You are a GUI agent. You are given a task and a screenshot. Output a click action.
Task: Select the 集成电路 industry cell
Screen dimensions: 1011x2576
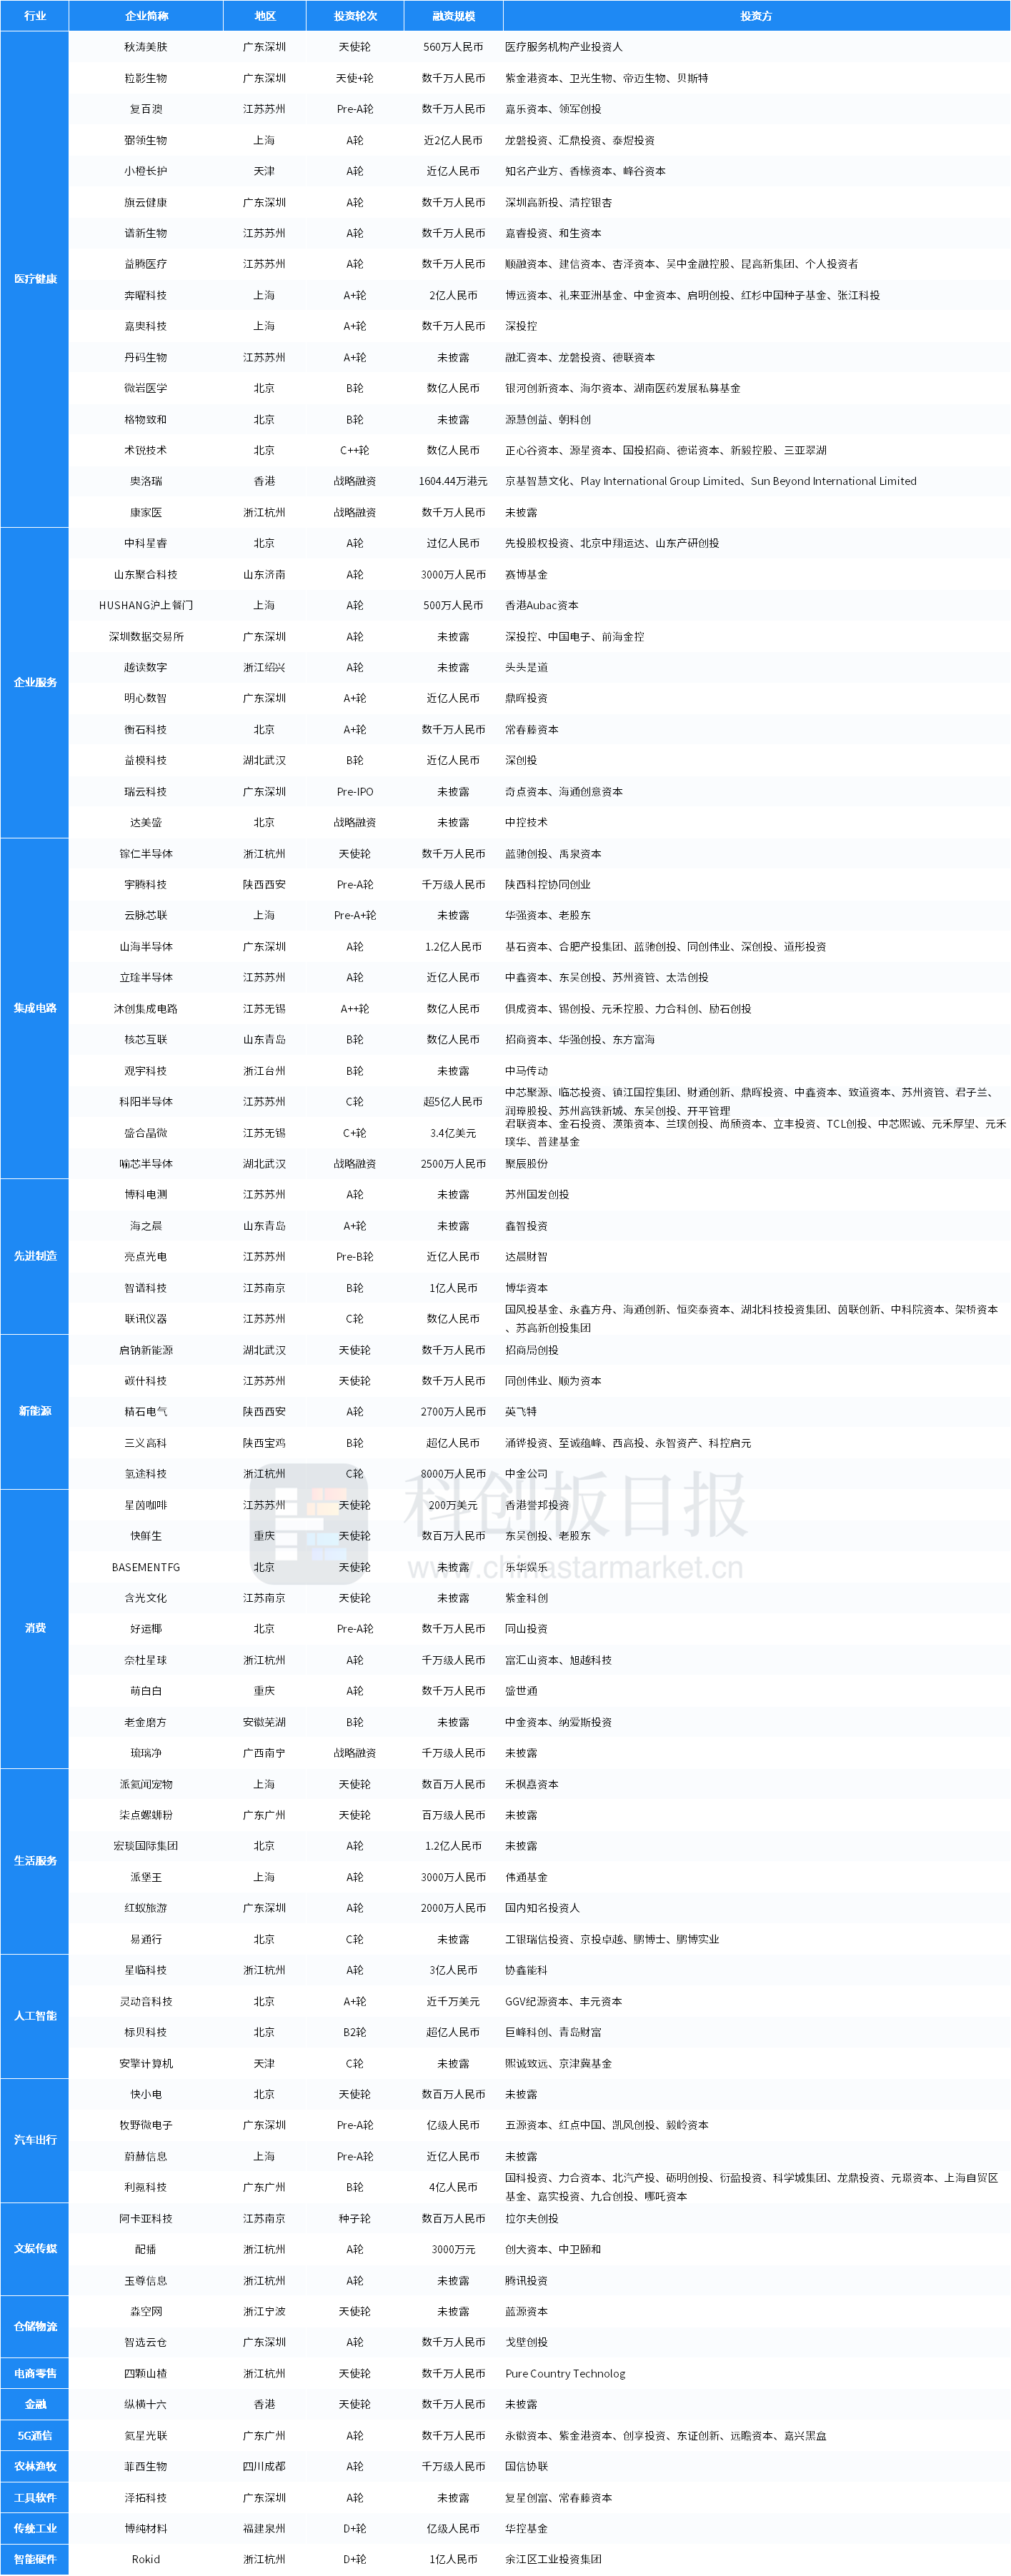coord(35,1008)
